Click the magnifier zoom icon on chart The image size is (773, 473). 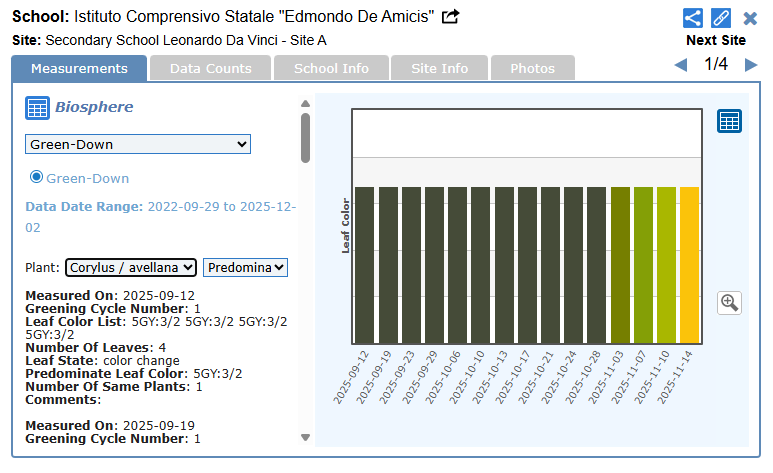pyautogui.click(x=729, y=303)
